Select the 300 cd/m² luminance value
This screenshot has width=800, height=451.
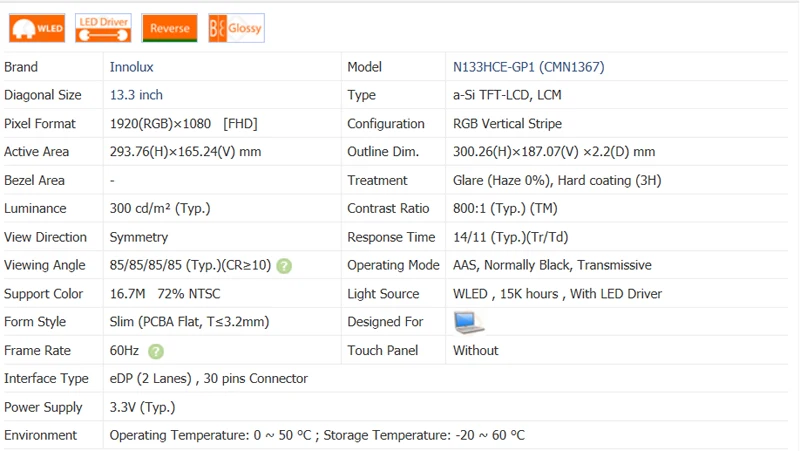[160, 208]
